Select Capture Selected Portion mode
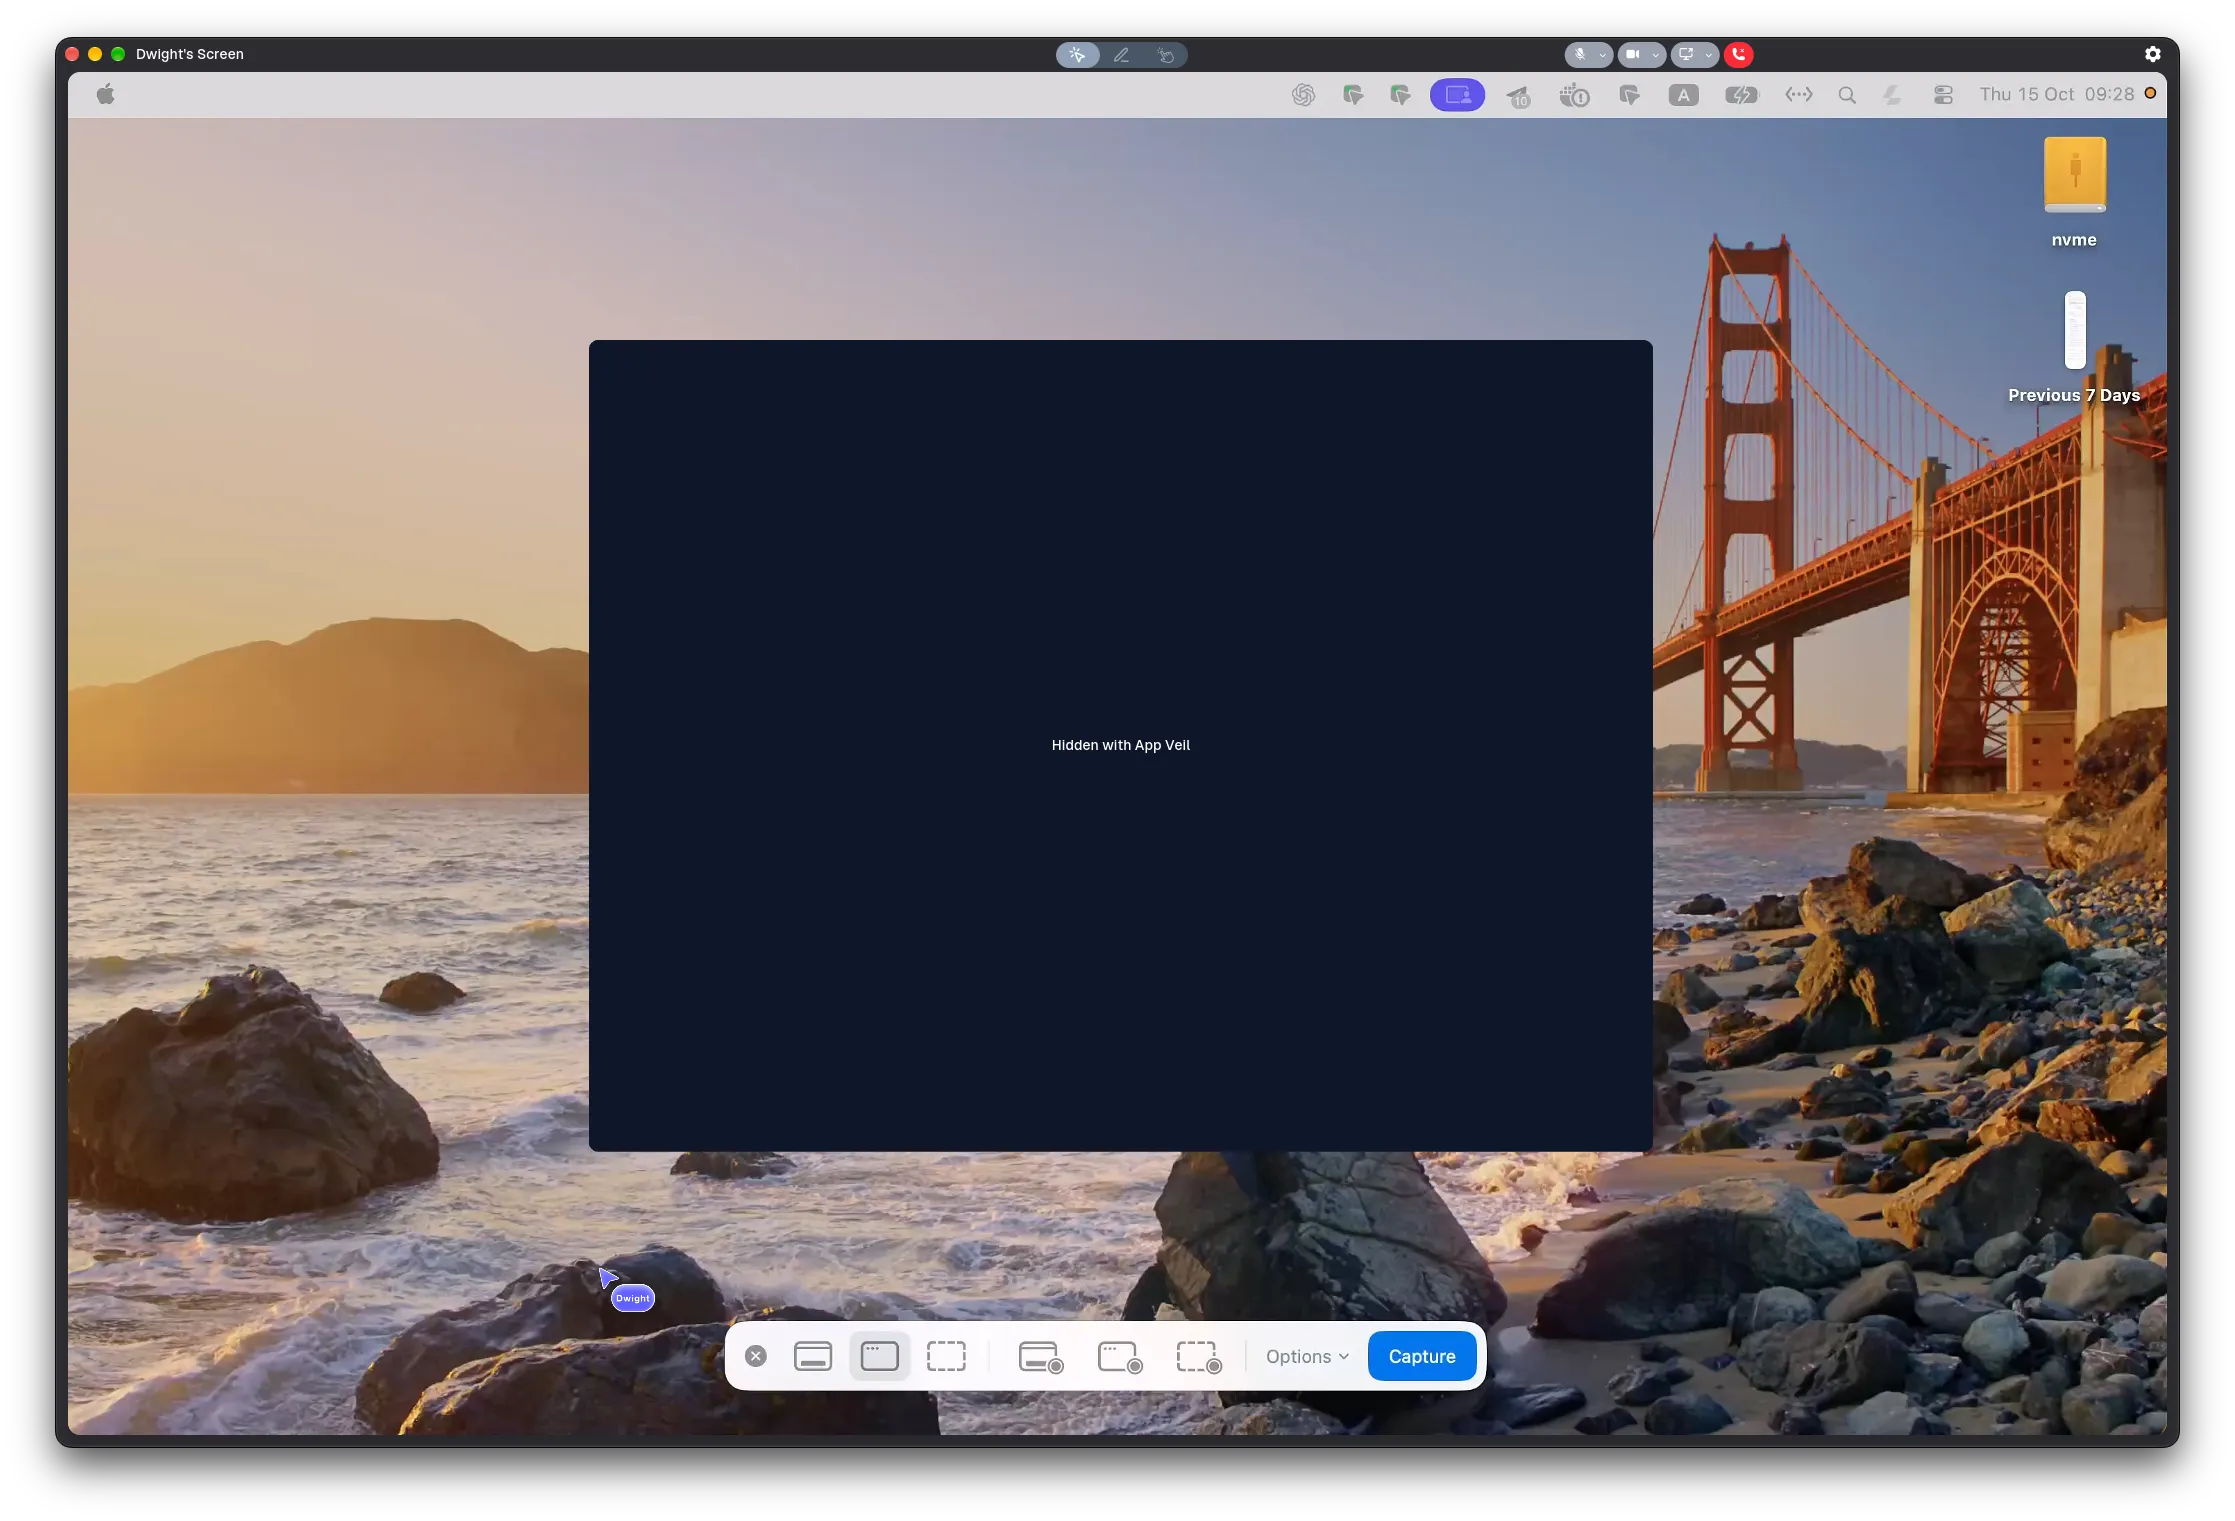The width and height of the screenshot is (2235, 1521). (x=946, y=1357)
